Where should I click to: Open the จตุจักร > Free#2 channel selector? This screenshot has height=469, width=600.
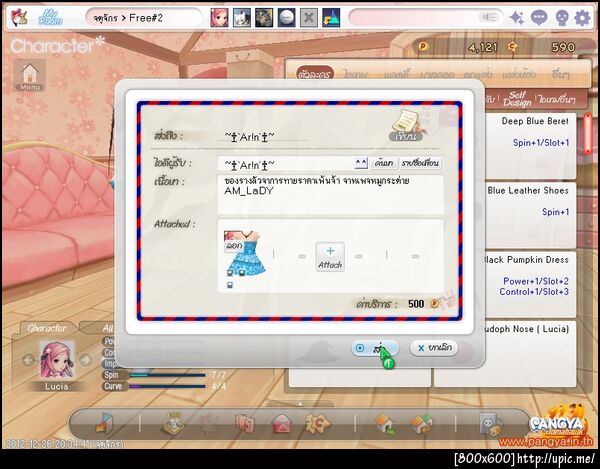(x=143, y=18)
